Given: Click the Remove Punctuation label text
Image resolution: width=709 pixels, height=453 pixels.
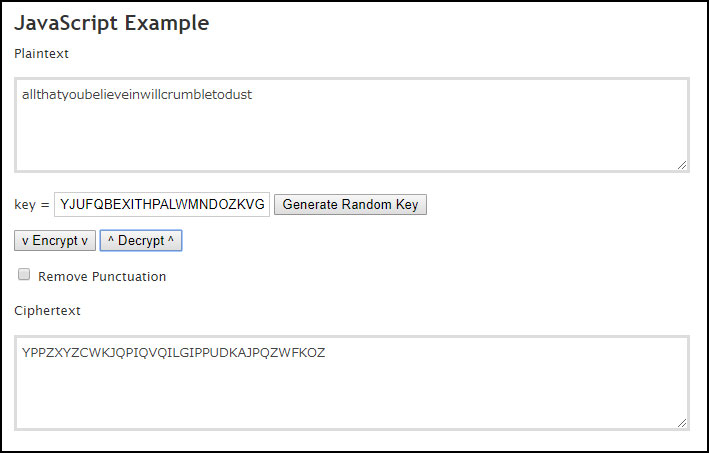Looking at the screenshot, I should coord(102,276).
